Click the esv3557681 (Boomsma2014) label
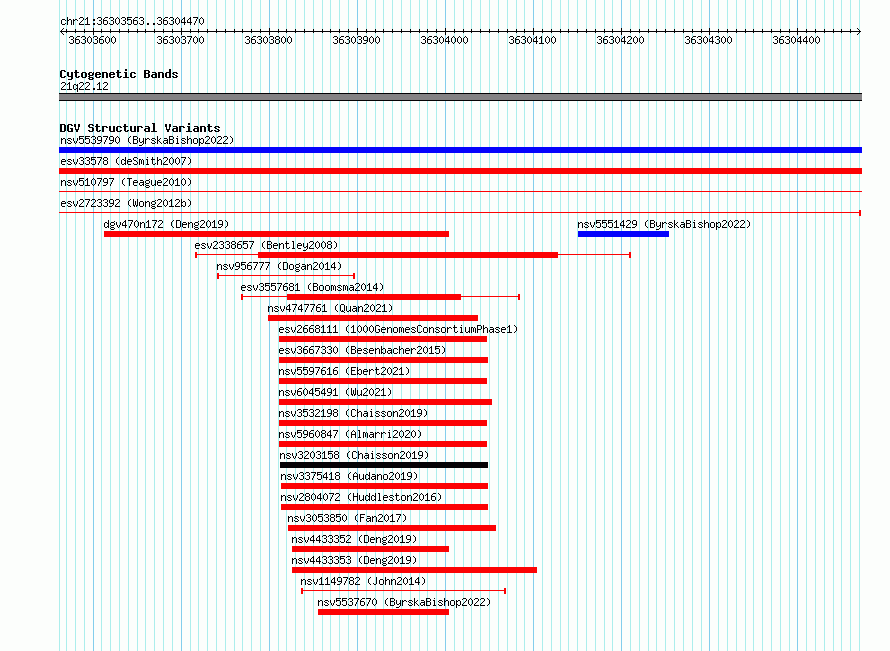The height and width of the screenshot is (651, 890). (312, 287)
